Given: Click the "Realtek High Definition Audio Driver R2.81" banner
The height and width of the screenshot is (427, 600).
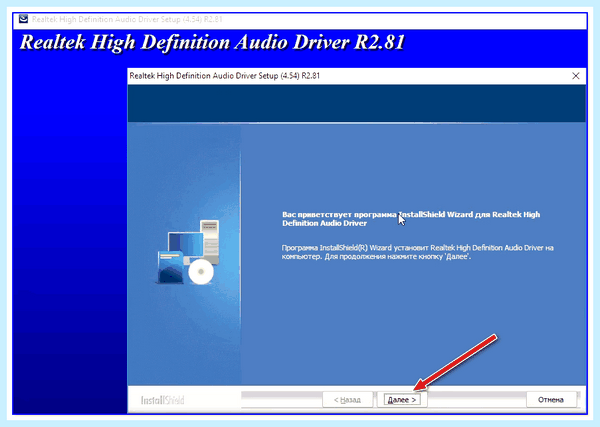Looking at the screenshot, I should tap(212, 42).
